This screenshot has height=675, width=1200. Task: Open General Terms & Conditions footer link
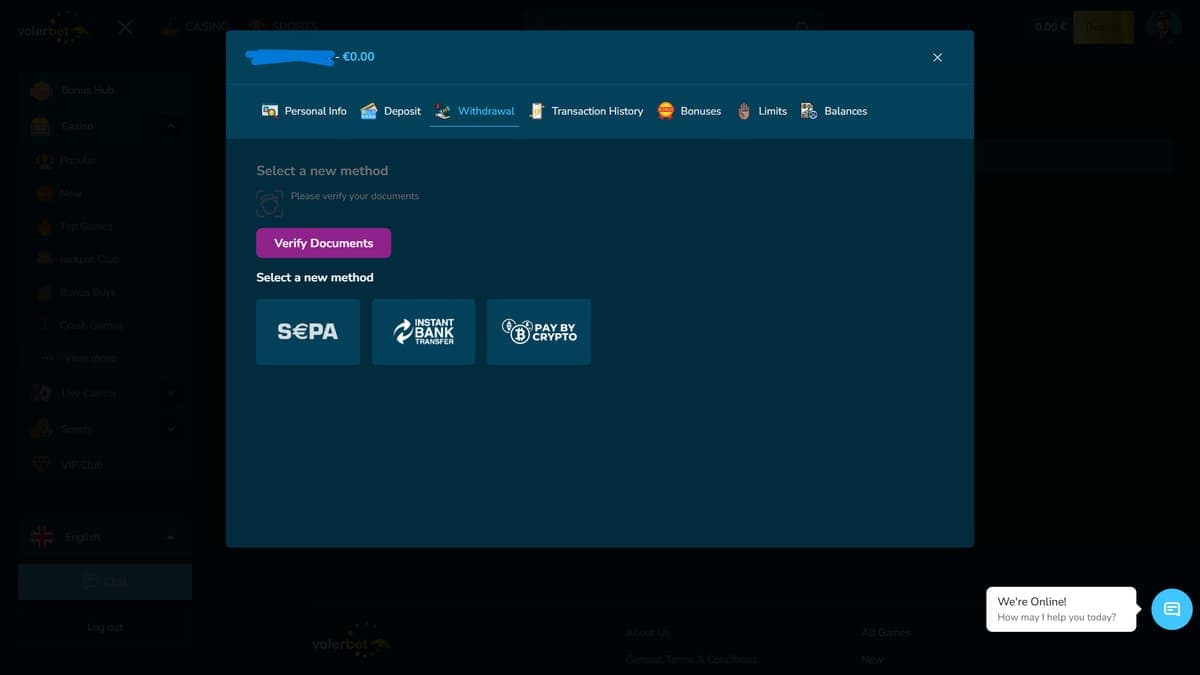[x=691, y=660]
